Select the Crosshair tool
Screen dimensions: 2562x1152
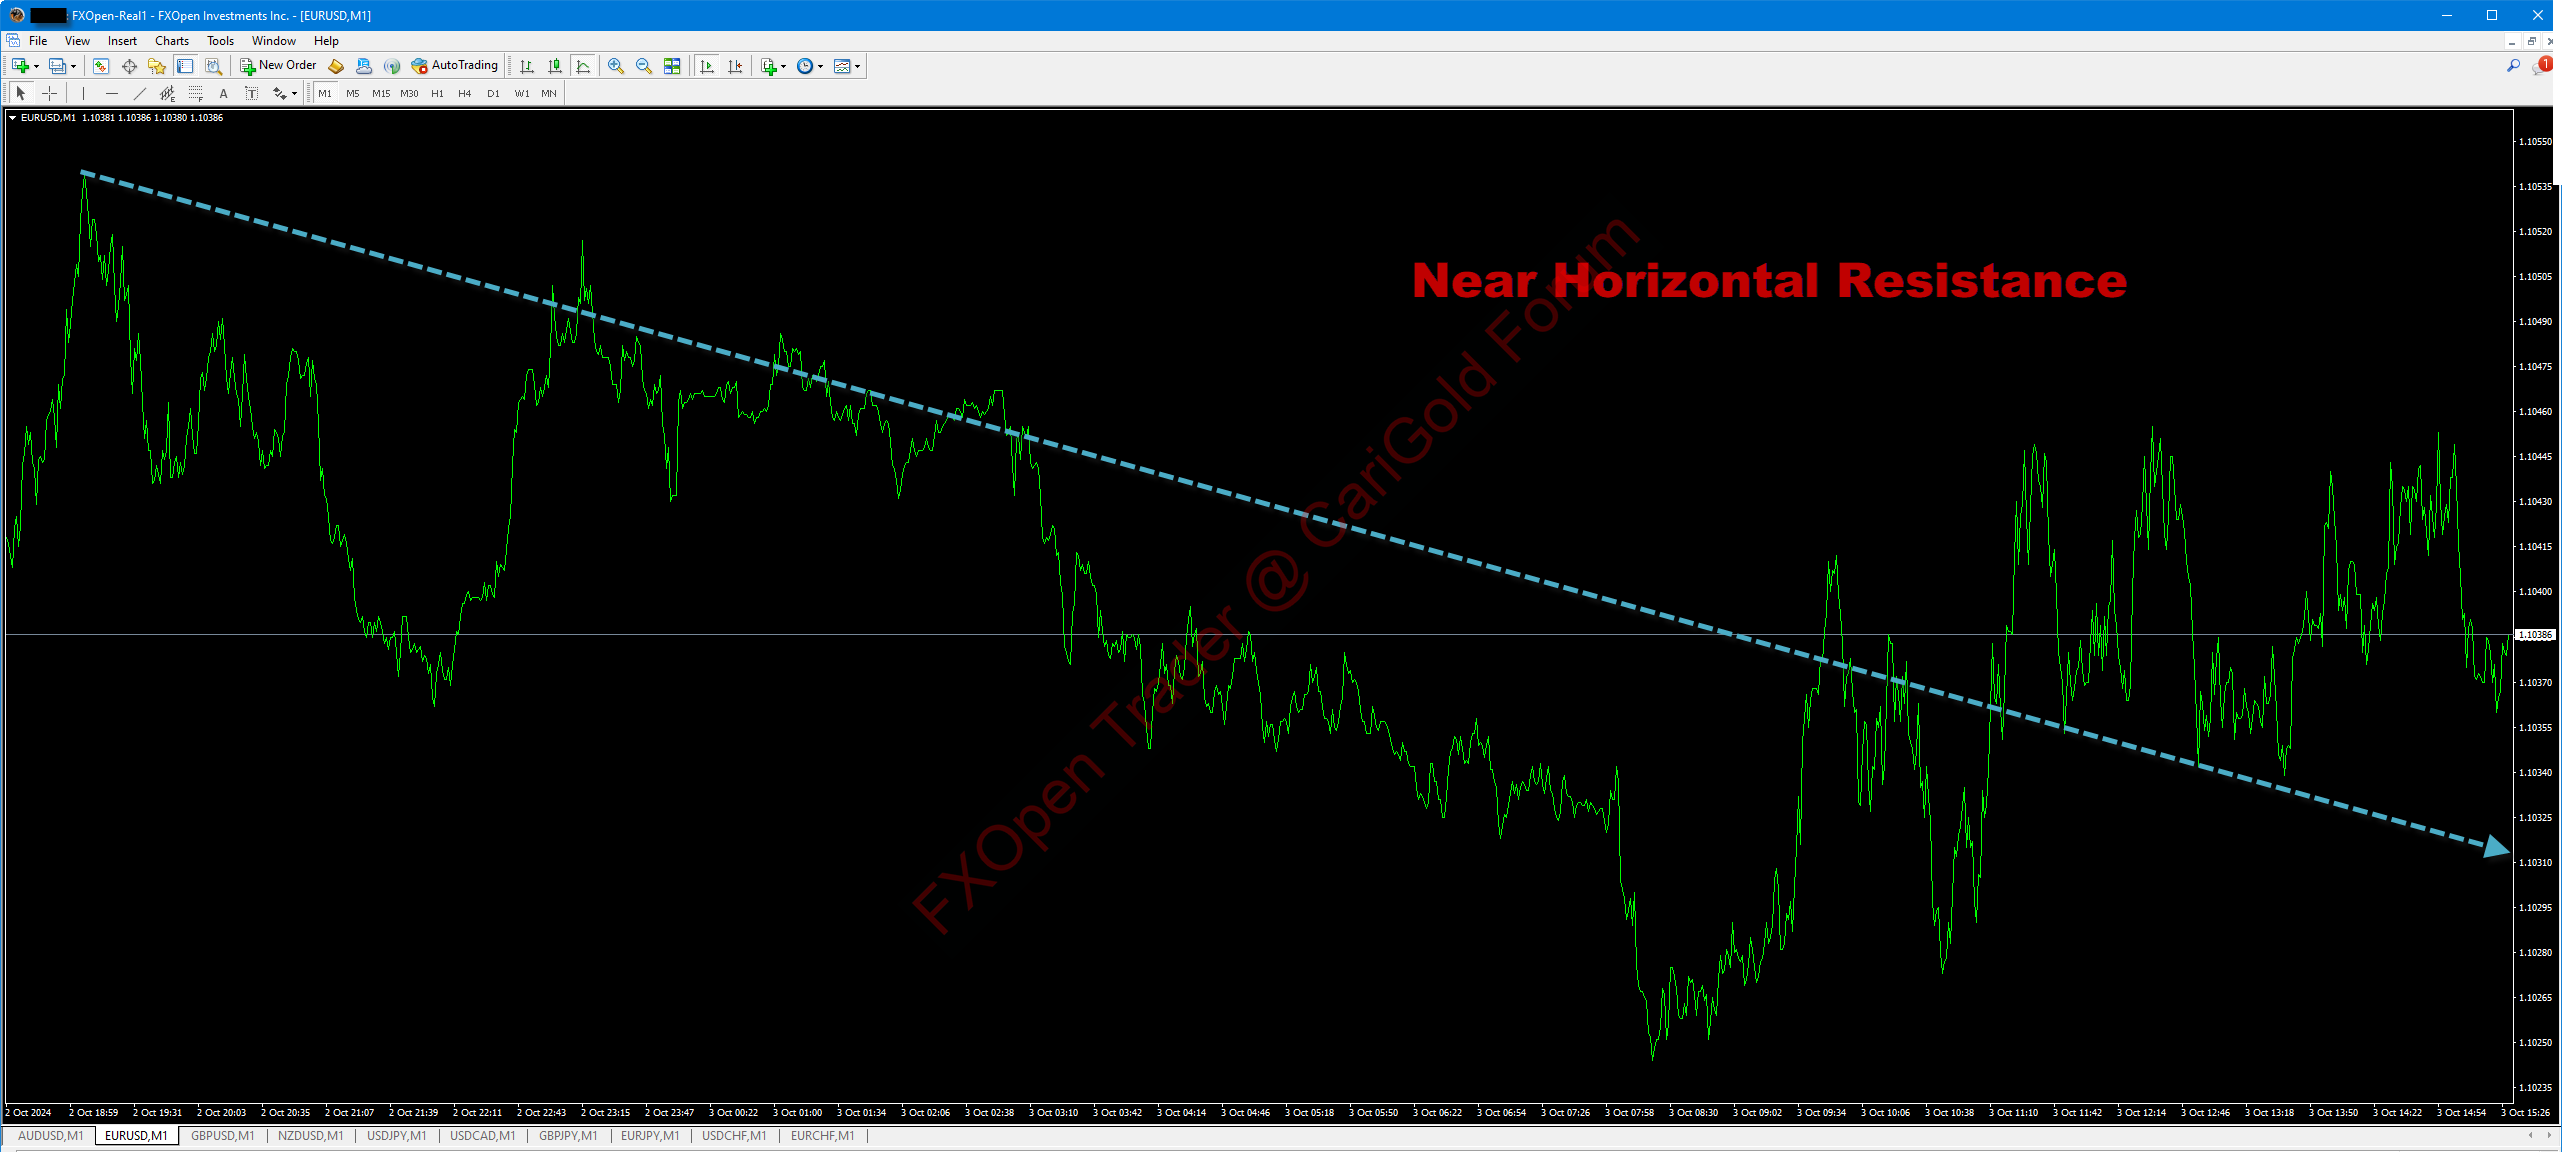[x=49, y=93]
